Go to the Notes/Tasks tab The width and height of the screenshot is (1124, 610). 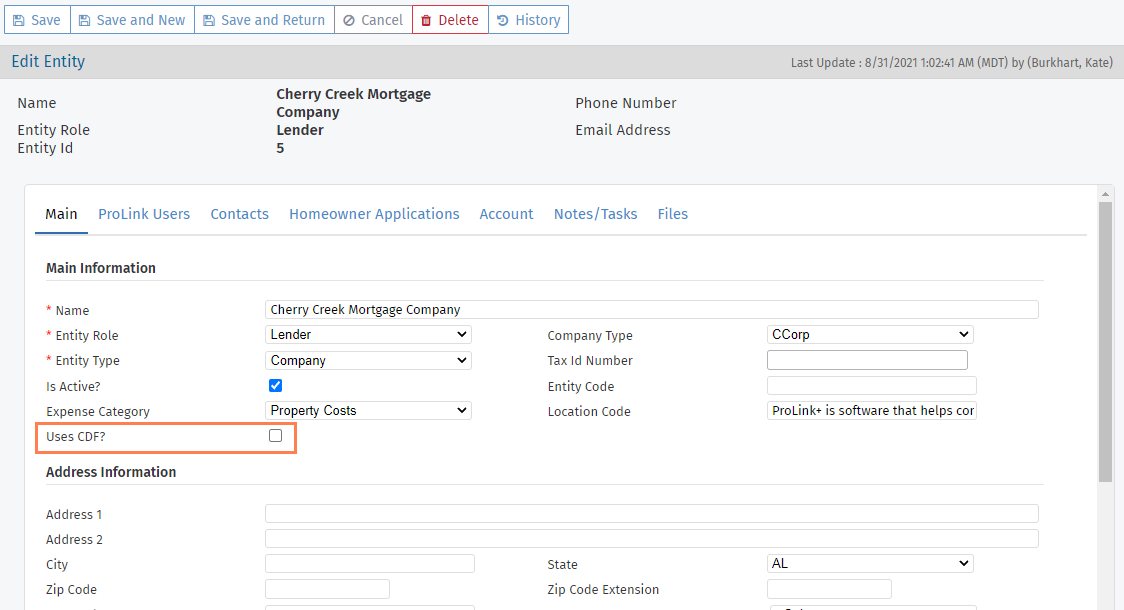tap(596, 214)
